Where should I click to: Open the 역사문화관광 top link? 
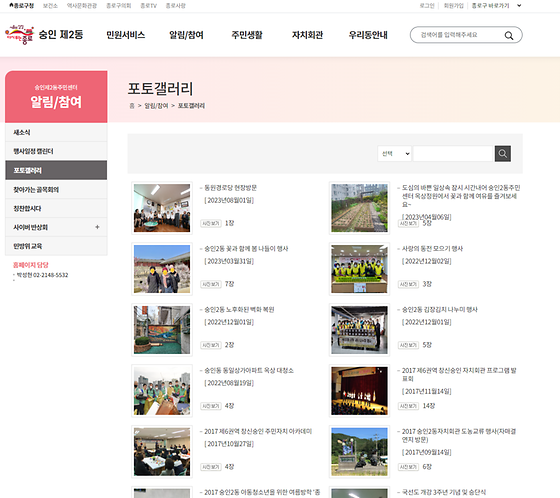click(x=82, y=5)
